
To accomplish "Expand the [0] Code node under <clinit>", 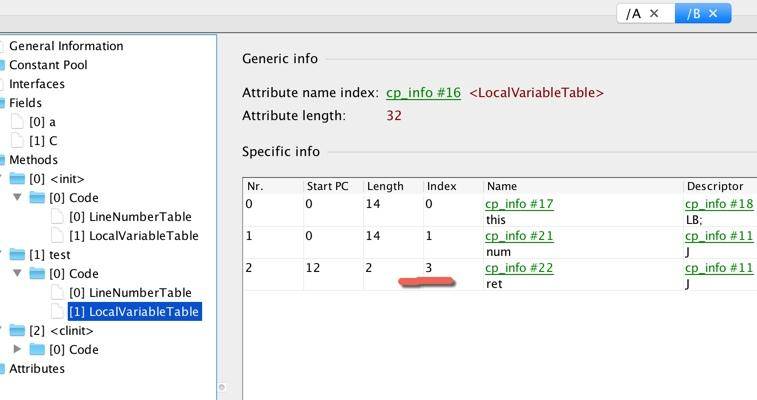I will pos(18,350).
